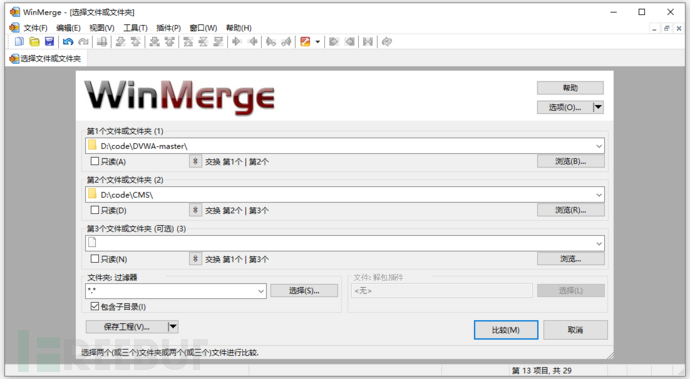This screenshot has height=379, width=690.
Task: Open the arrow next to 选项(O)... button
Action: (x=598, y=107)
